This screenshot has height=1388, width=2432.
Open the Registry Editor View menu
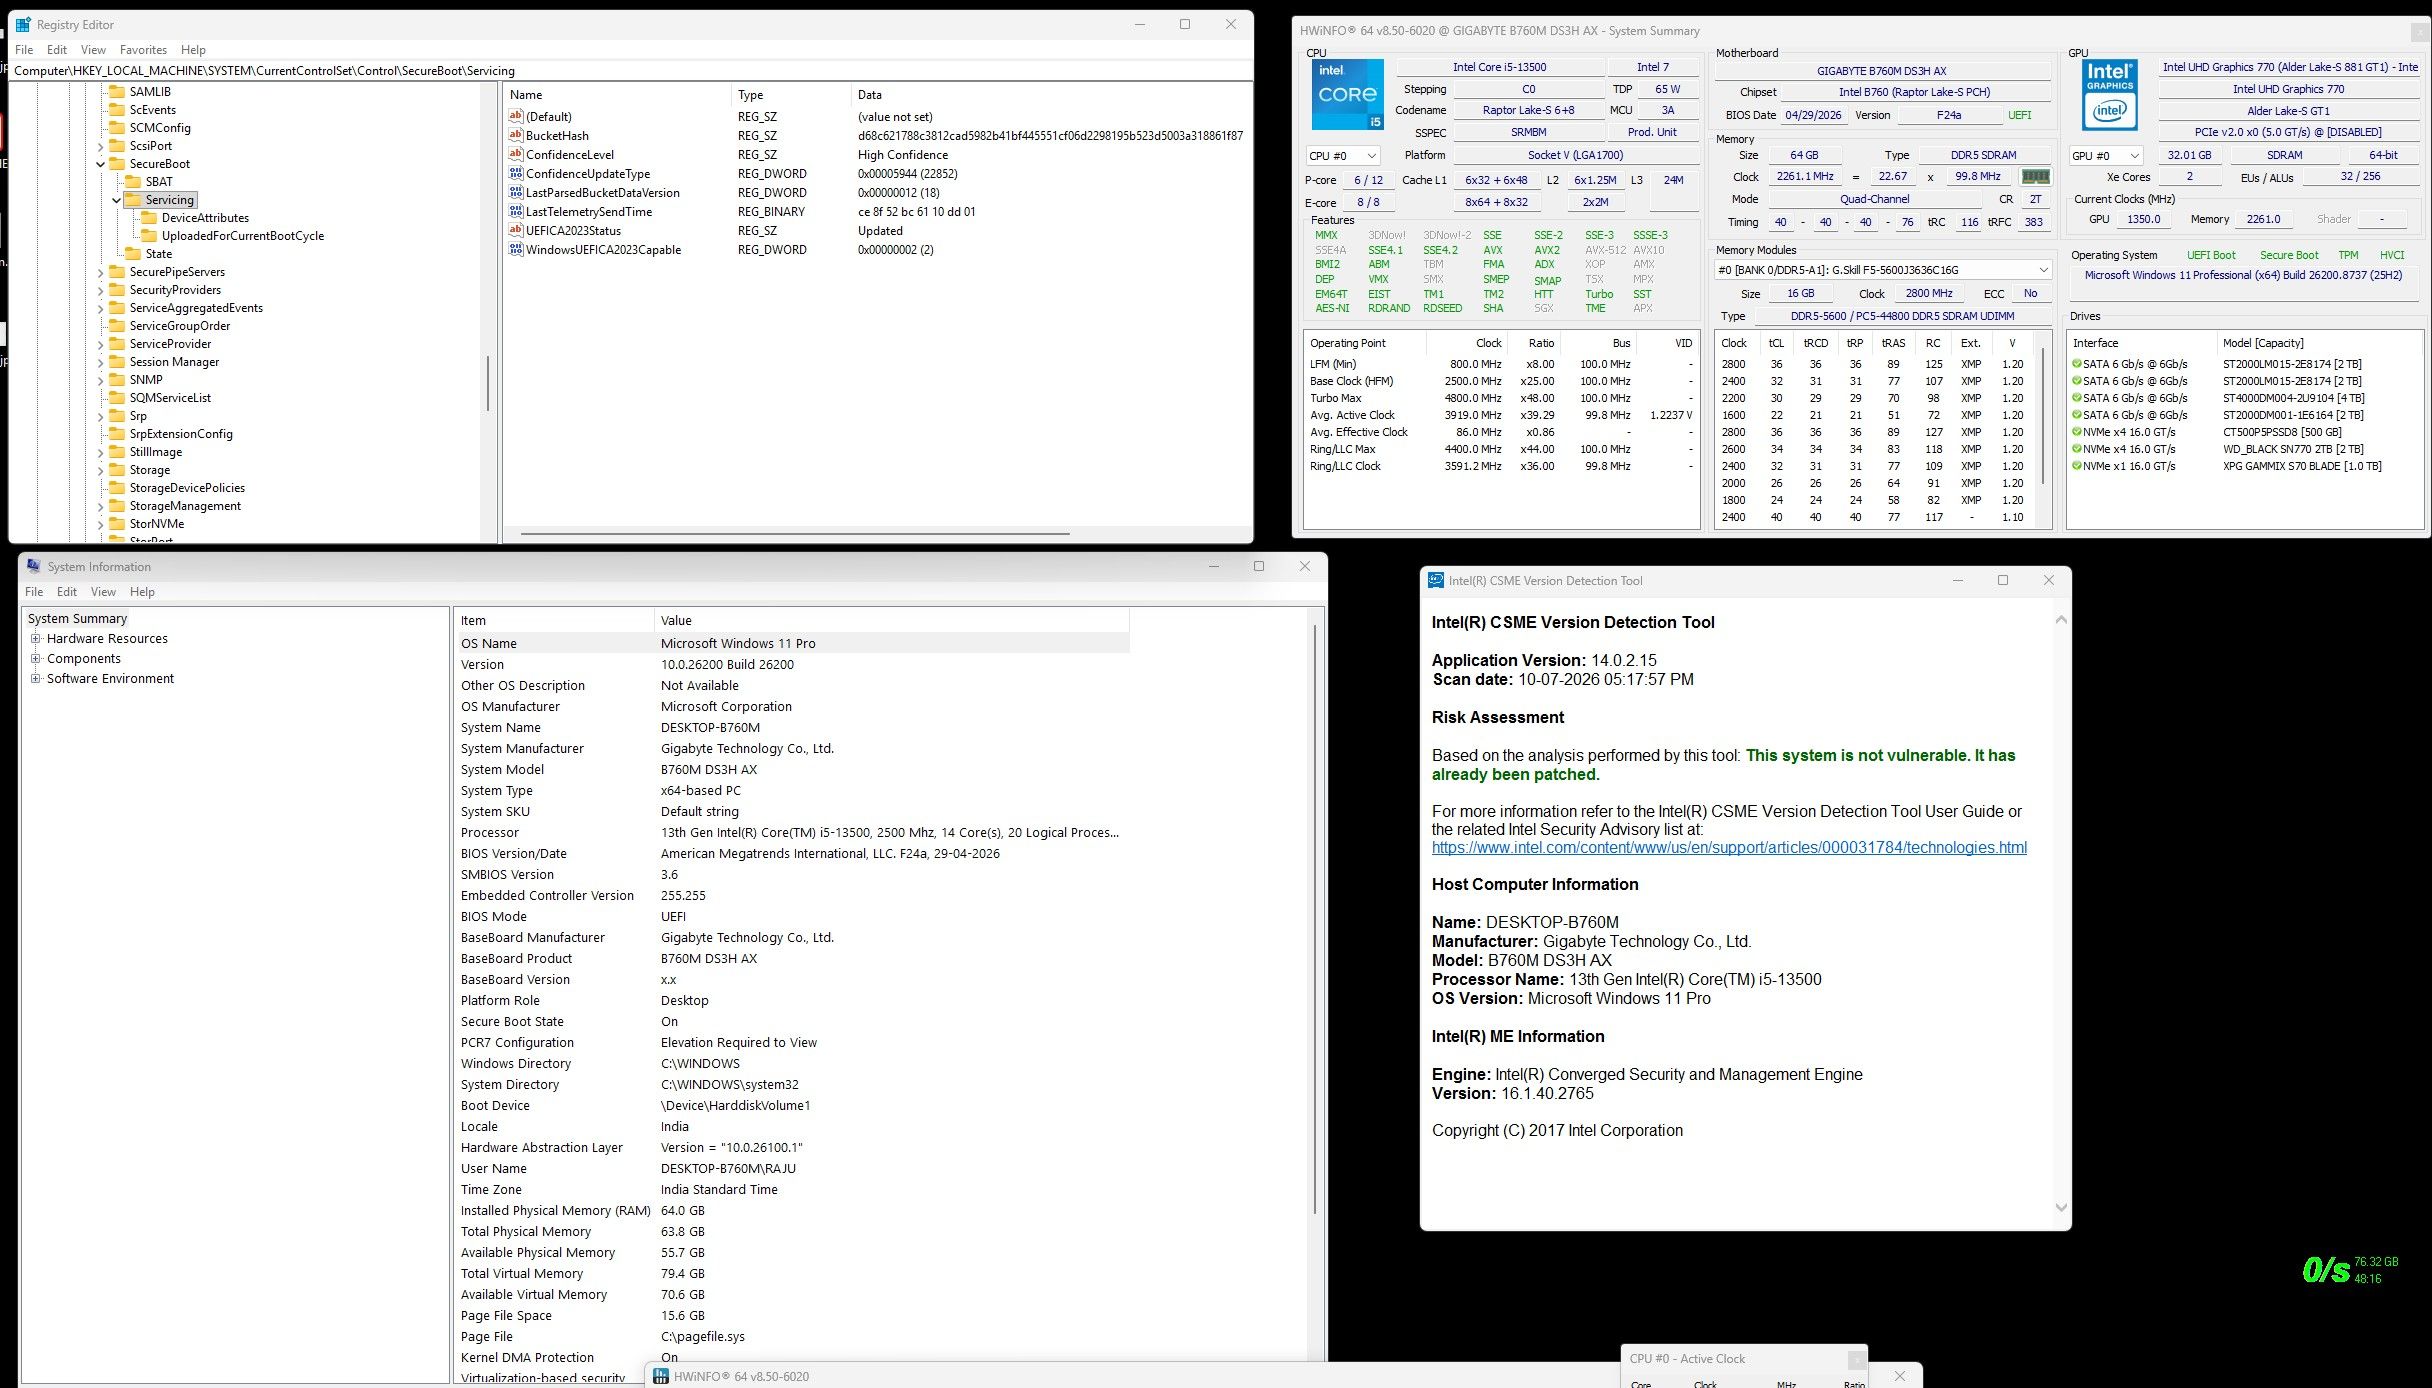point(93,50)
